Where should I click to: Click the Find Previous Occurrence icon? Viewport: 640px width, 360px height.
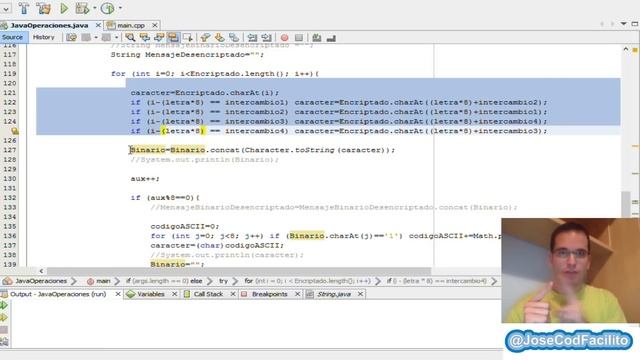144,38
